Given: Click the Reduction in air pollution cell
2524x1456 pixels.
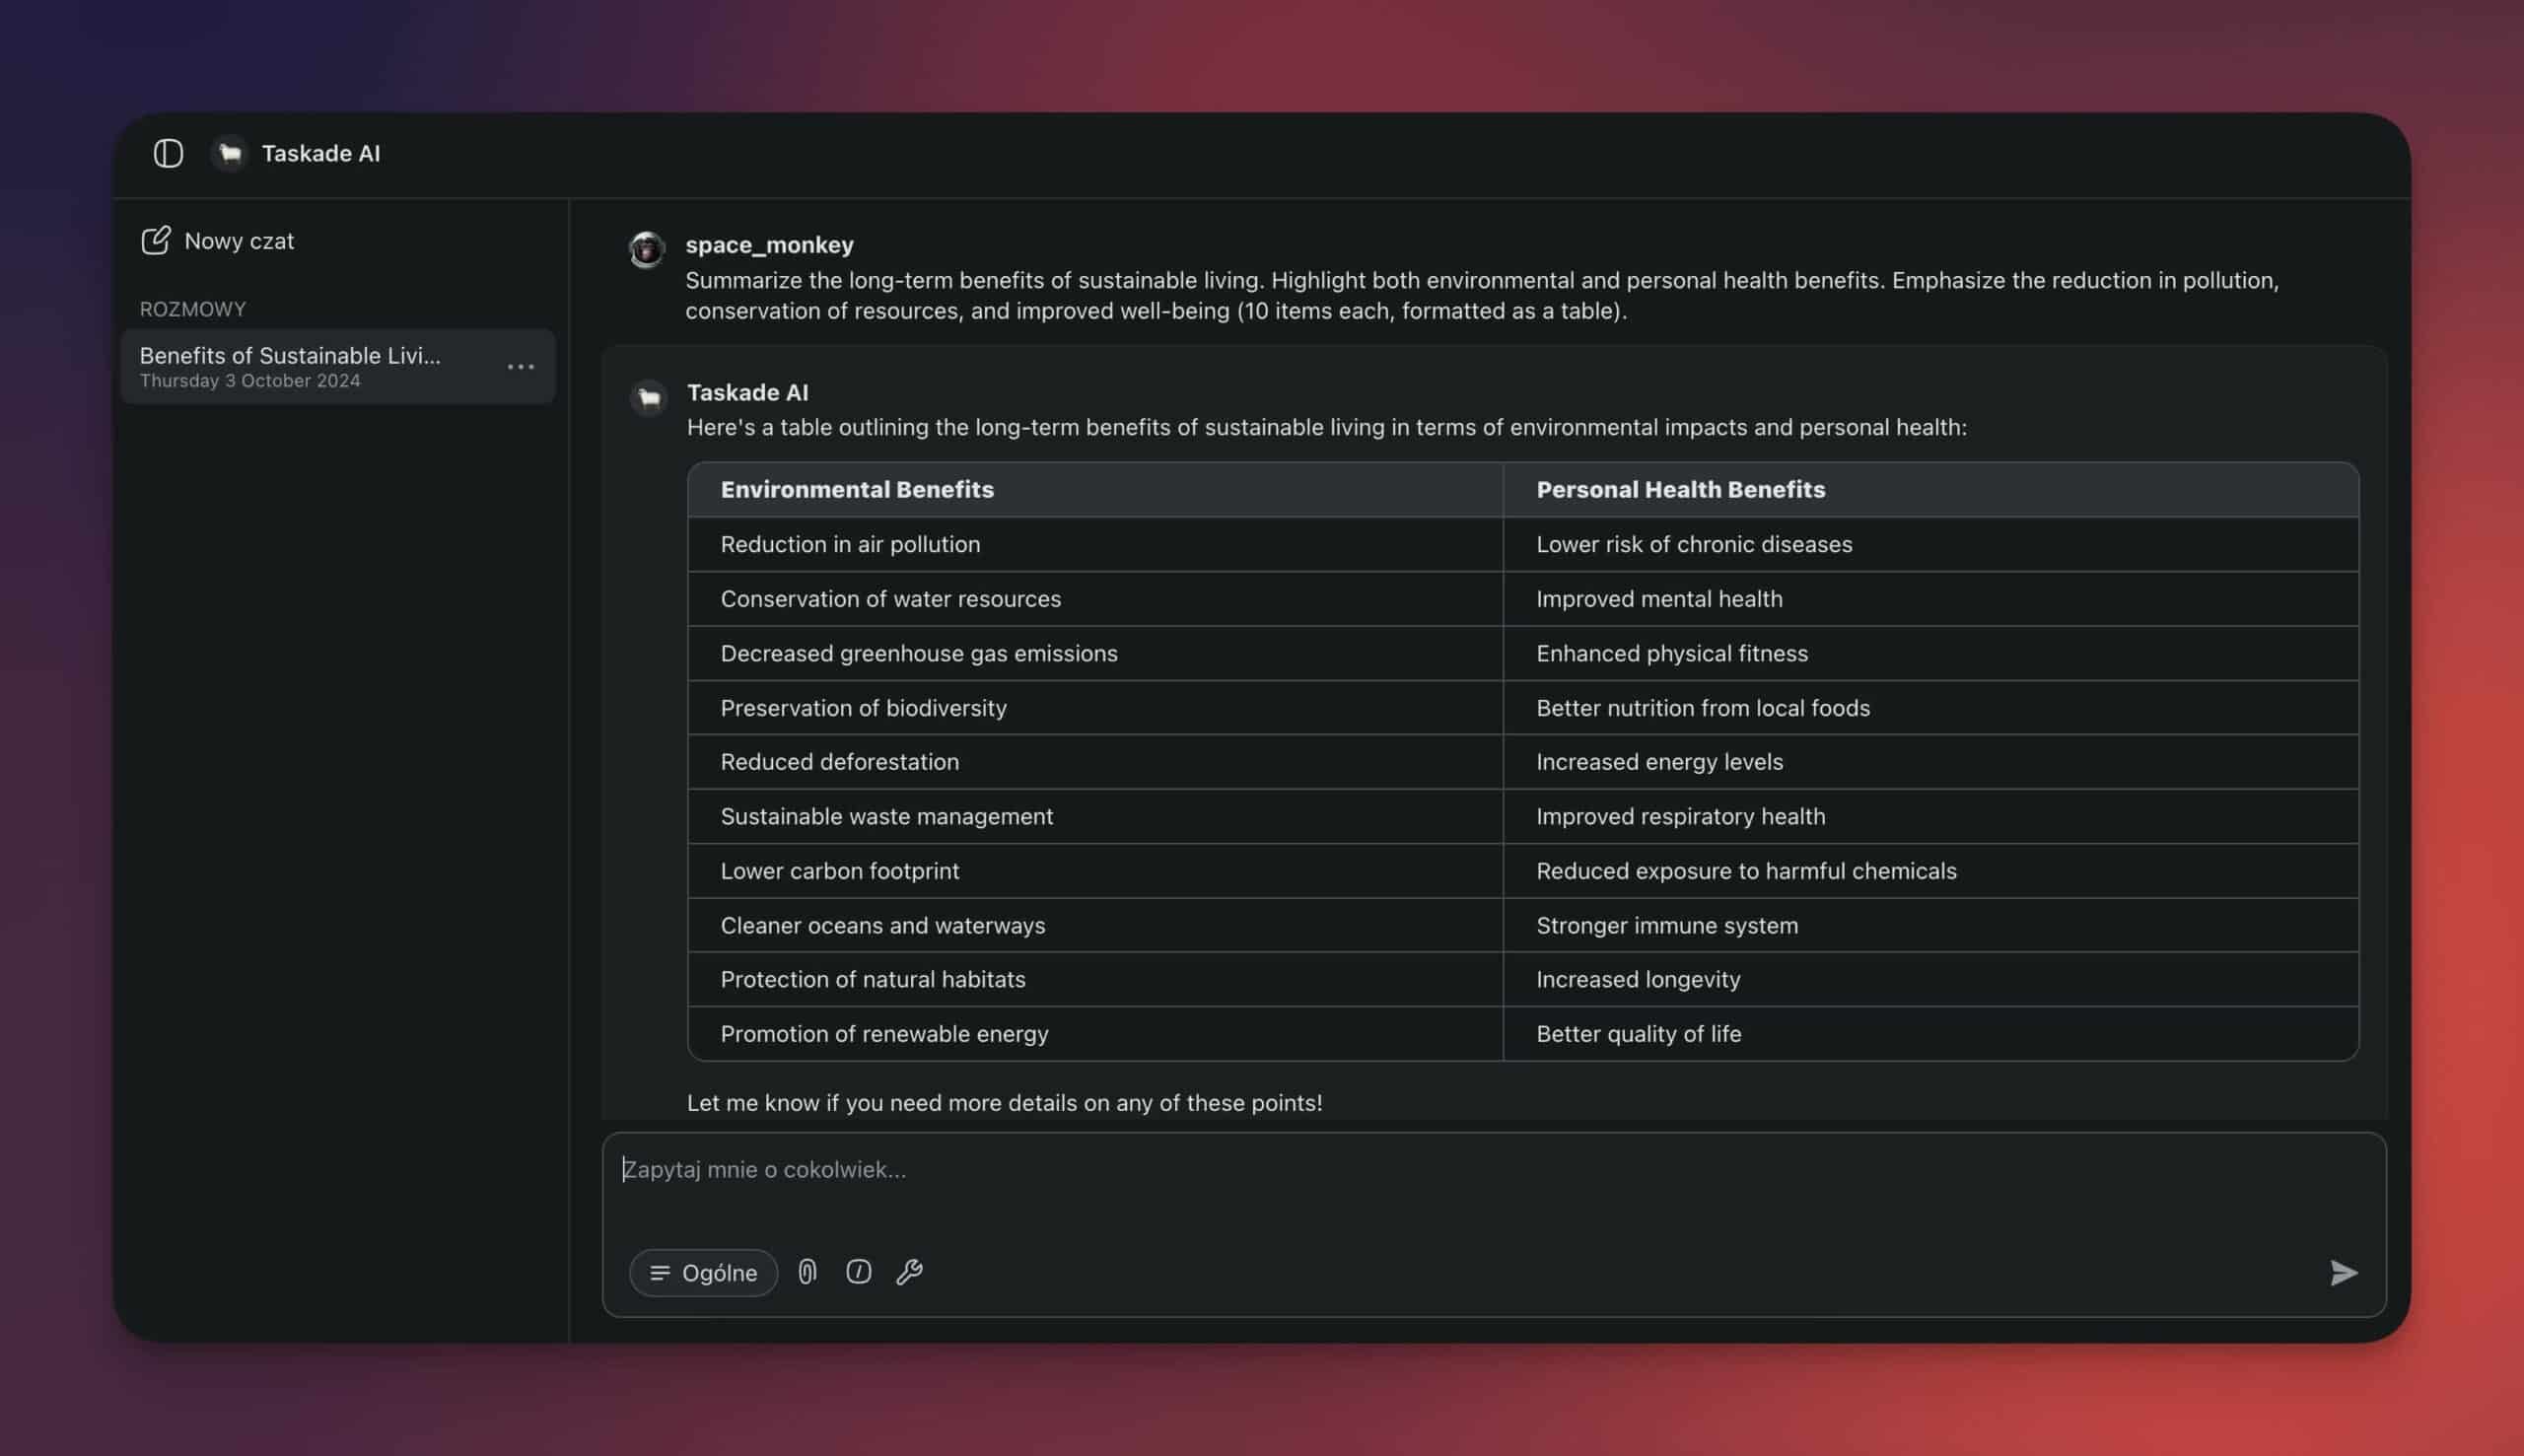Looking at the screenshot, I should 850,544.
